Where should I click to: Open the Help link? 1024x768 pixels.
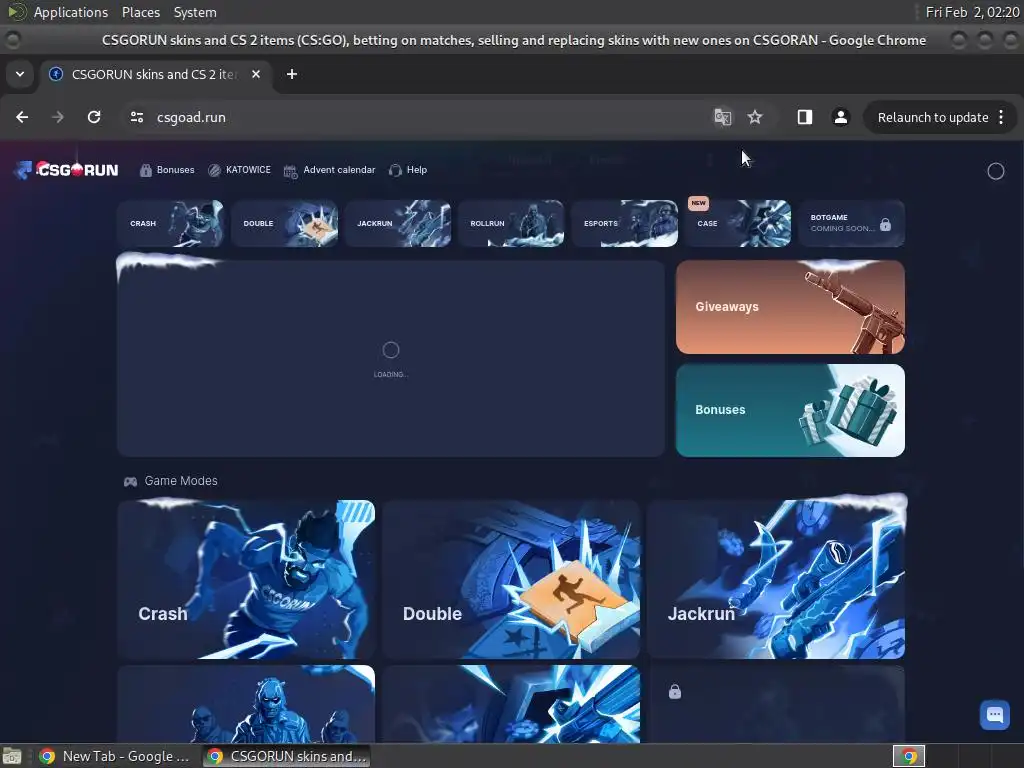(408, 170)
